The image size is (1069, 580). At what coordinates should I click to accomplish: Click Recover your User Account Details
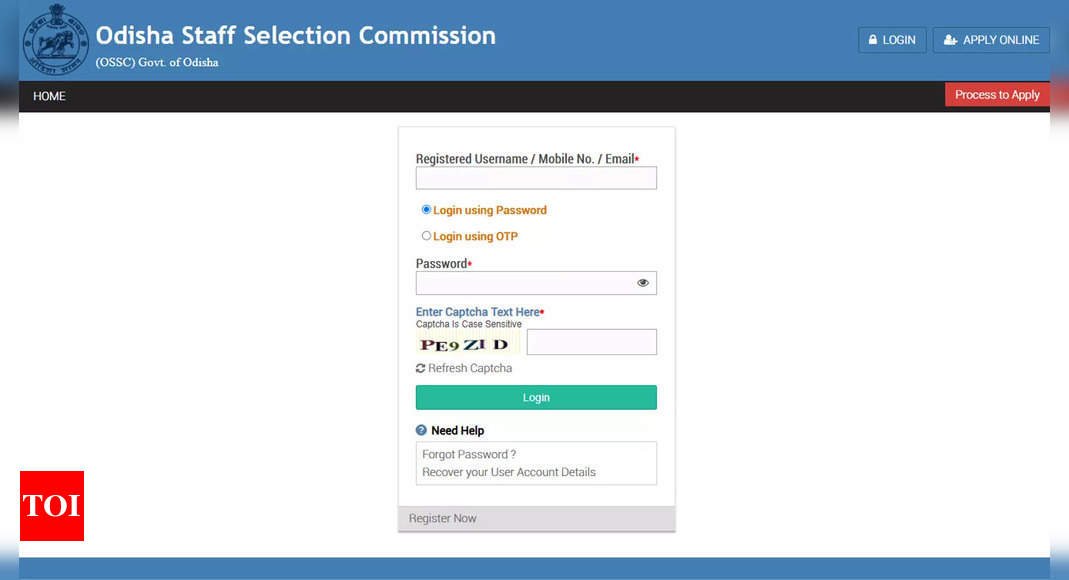[x=509, y=472]
